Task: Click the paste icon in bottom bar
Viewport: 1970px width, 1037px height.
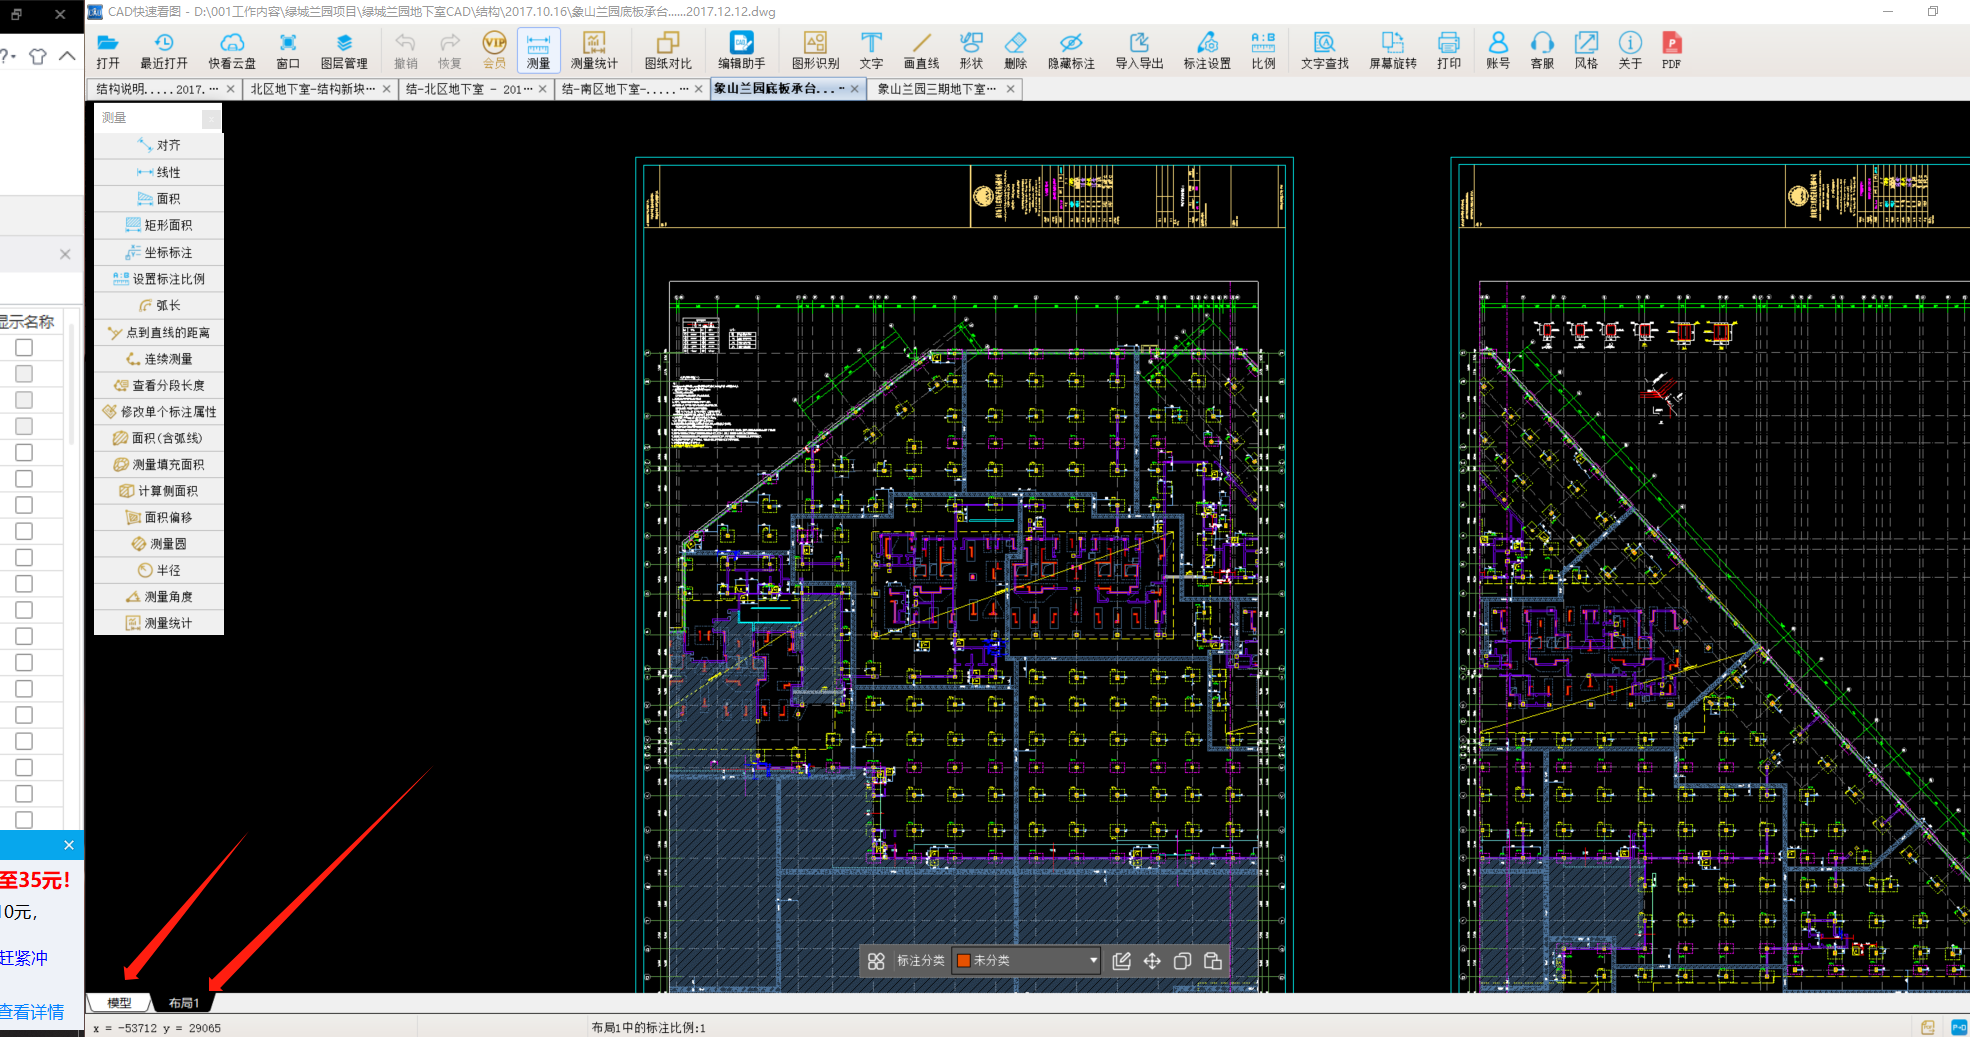Action: [x=1213, y=961]
